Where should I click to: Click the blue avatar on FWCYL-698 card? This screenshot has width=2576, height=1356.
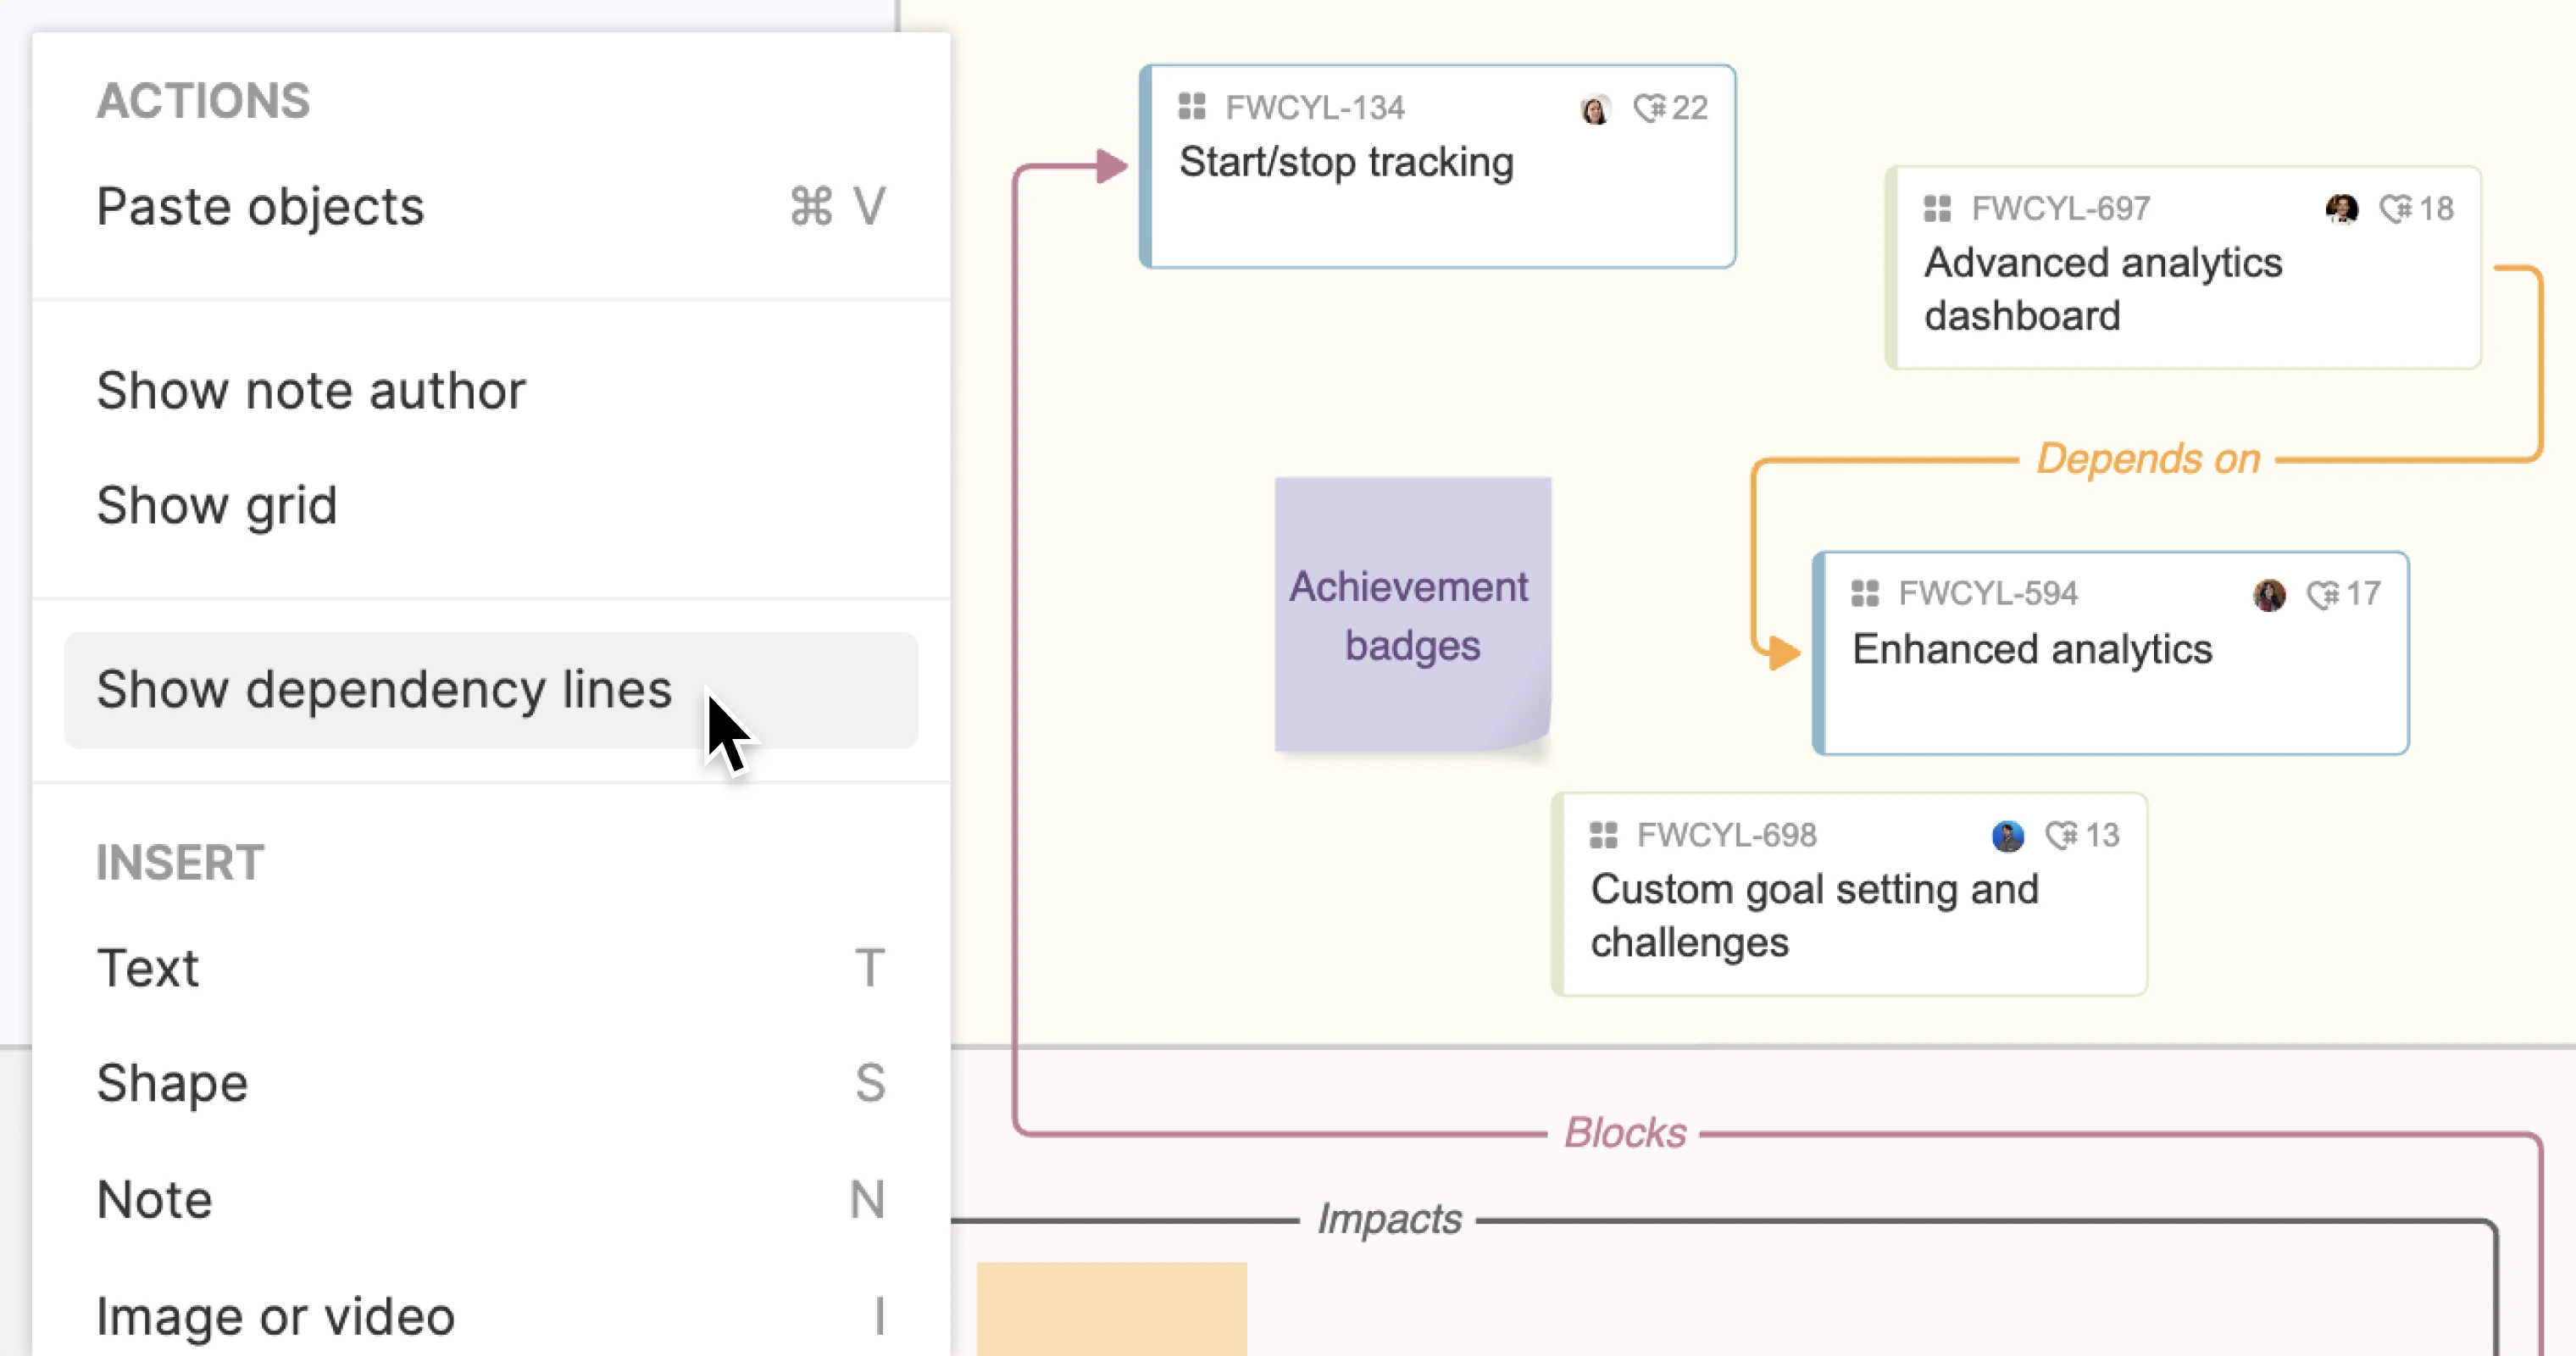coord(2007,835)
